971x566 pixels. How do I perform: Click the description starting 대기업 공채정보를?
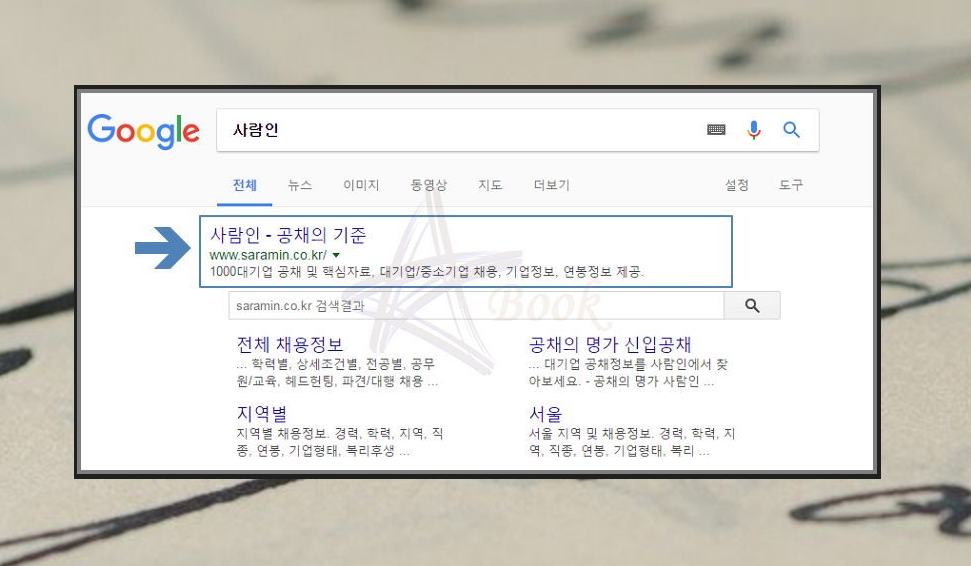tap(629, 372)
